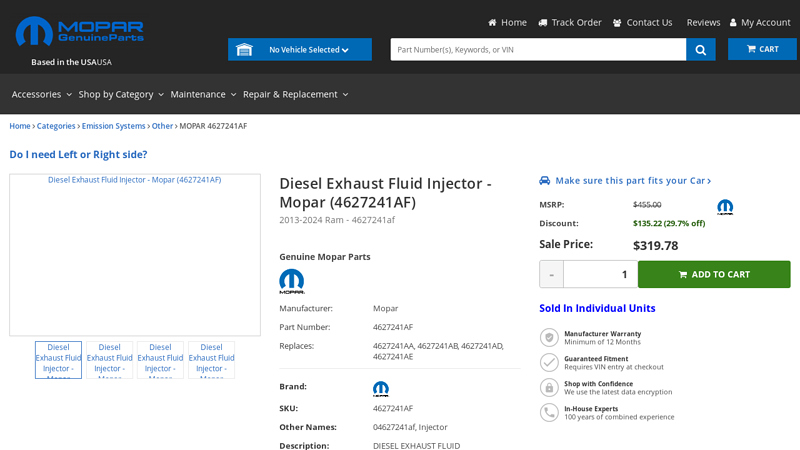The height and width of the screenshot is (450, 800).
Task: Click the quantity input field
Action: (x=601, y=274)
